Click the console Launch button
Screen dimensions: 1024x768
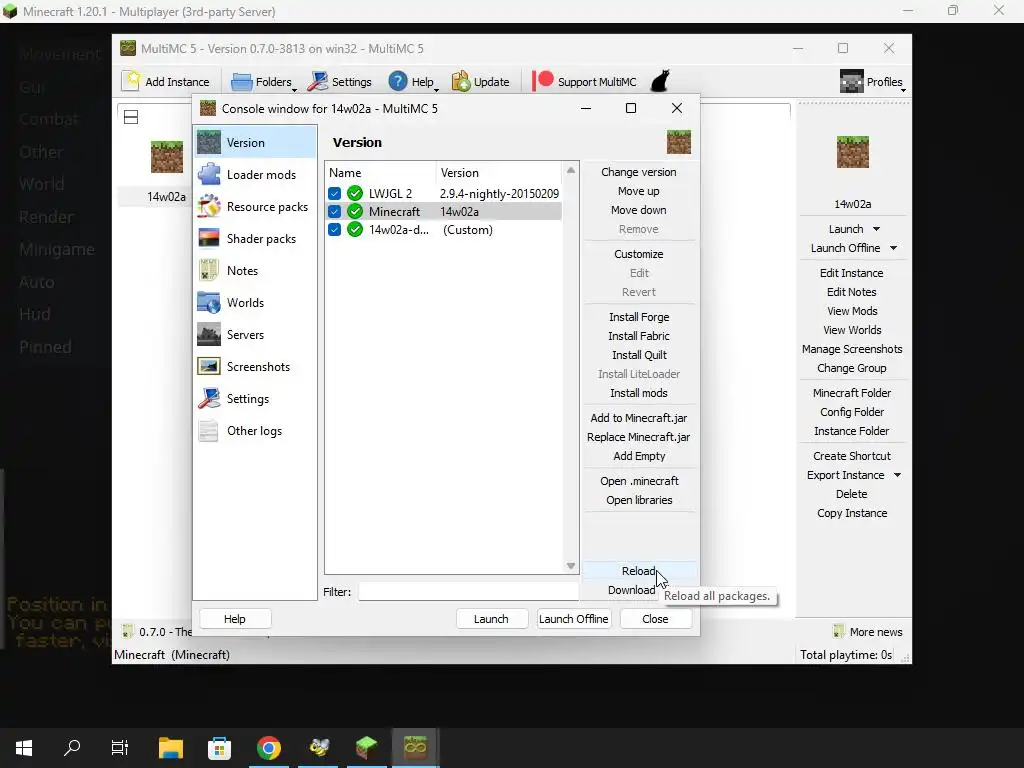[491, 618]
